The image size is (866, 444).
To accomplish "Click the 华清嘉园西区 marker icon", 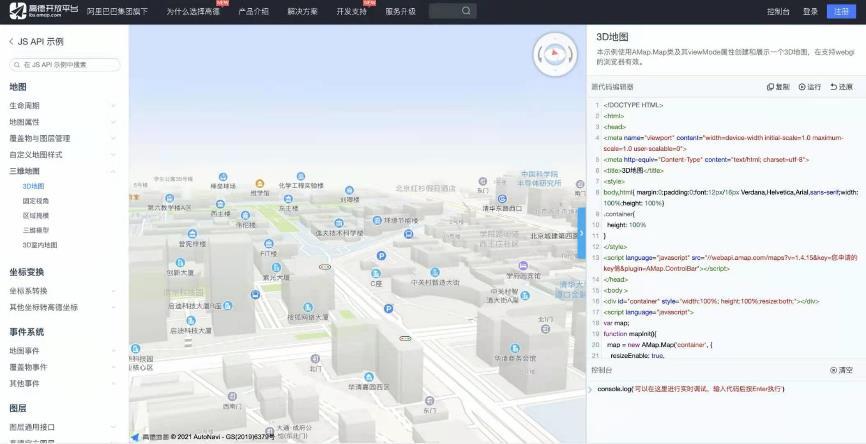I will tap(368, 377).
